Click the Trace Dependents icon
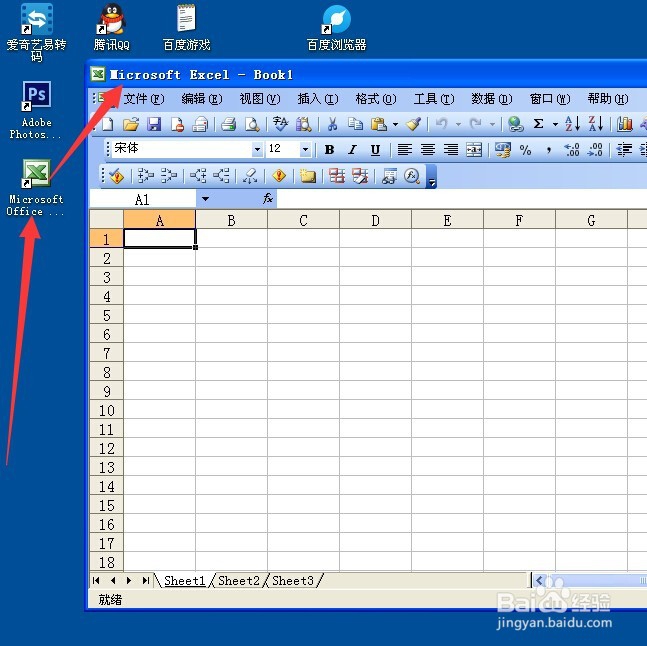 [x=198, y=177]
